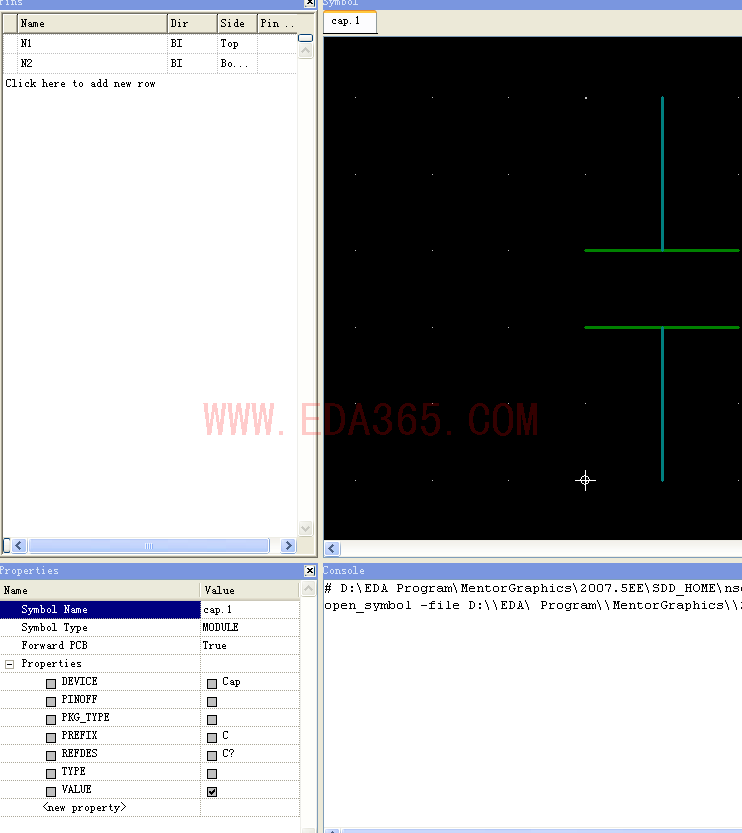Click the BI direction cell for N2

[192, 63]
